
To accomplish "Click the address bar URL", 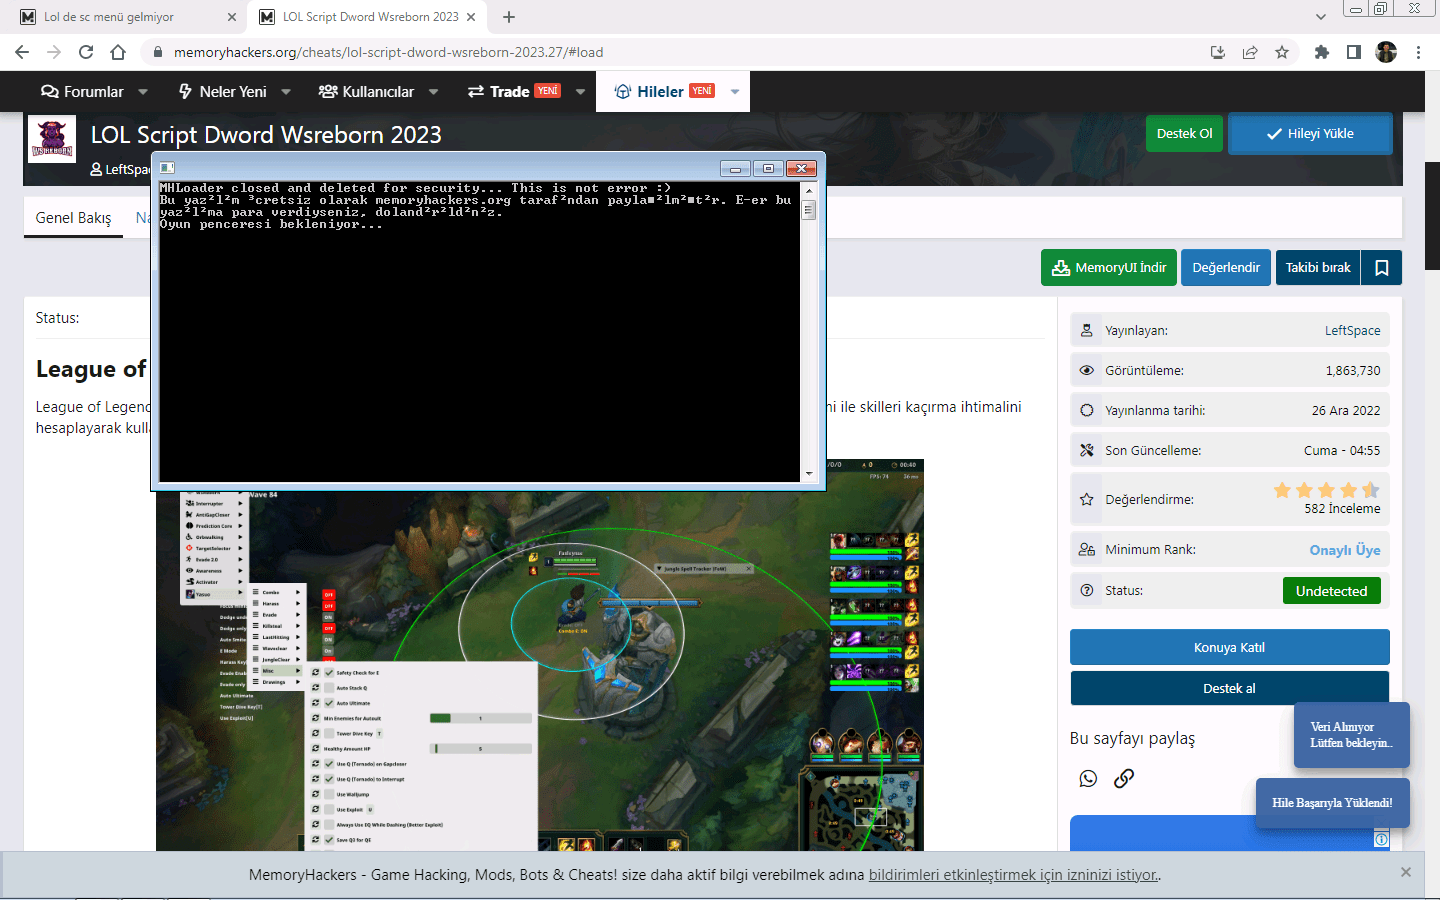I will [x=388, y=52].
